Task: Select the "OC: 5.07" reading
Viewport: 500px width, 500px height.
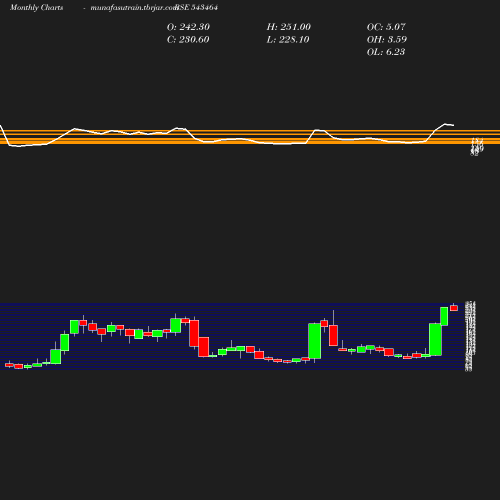Action: coord(386,27)
